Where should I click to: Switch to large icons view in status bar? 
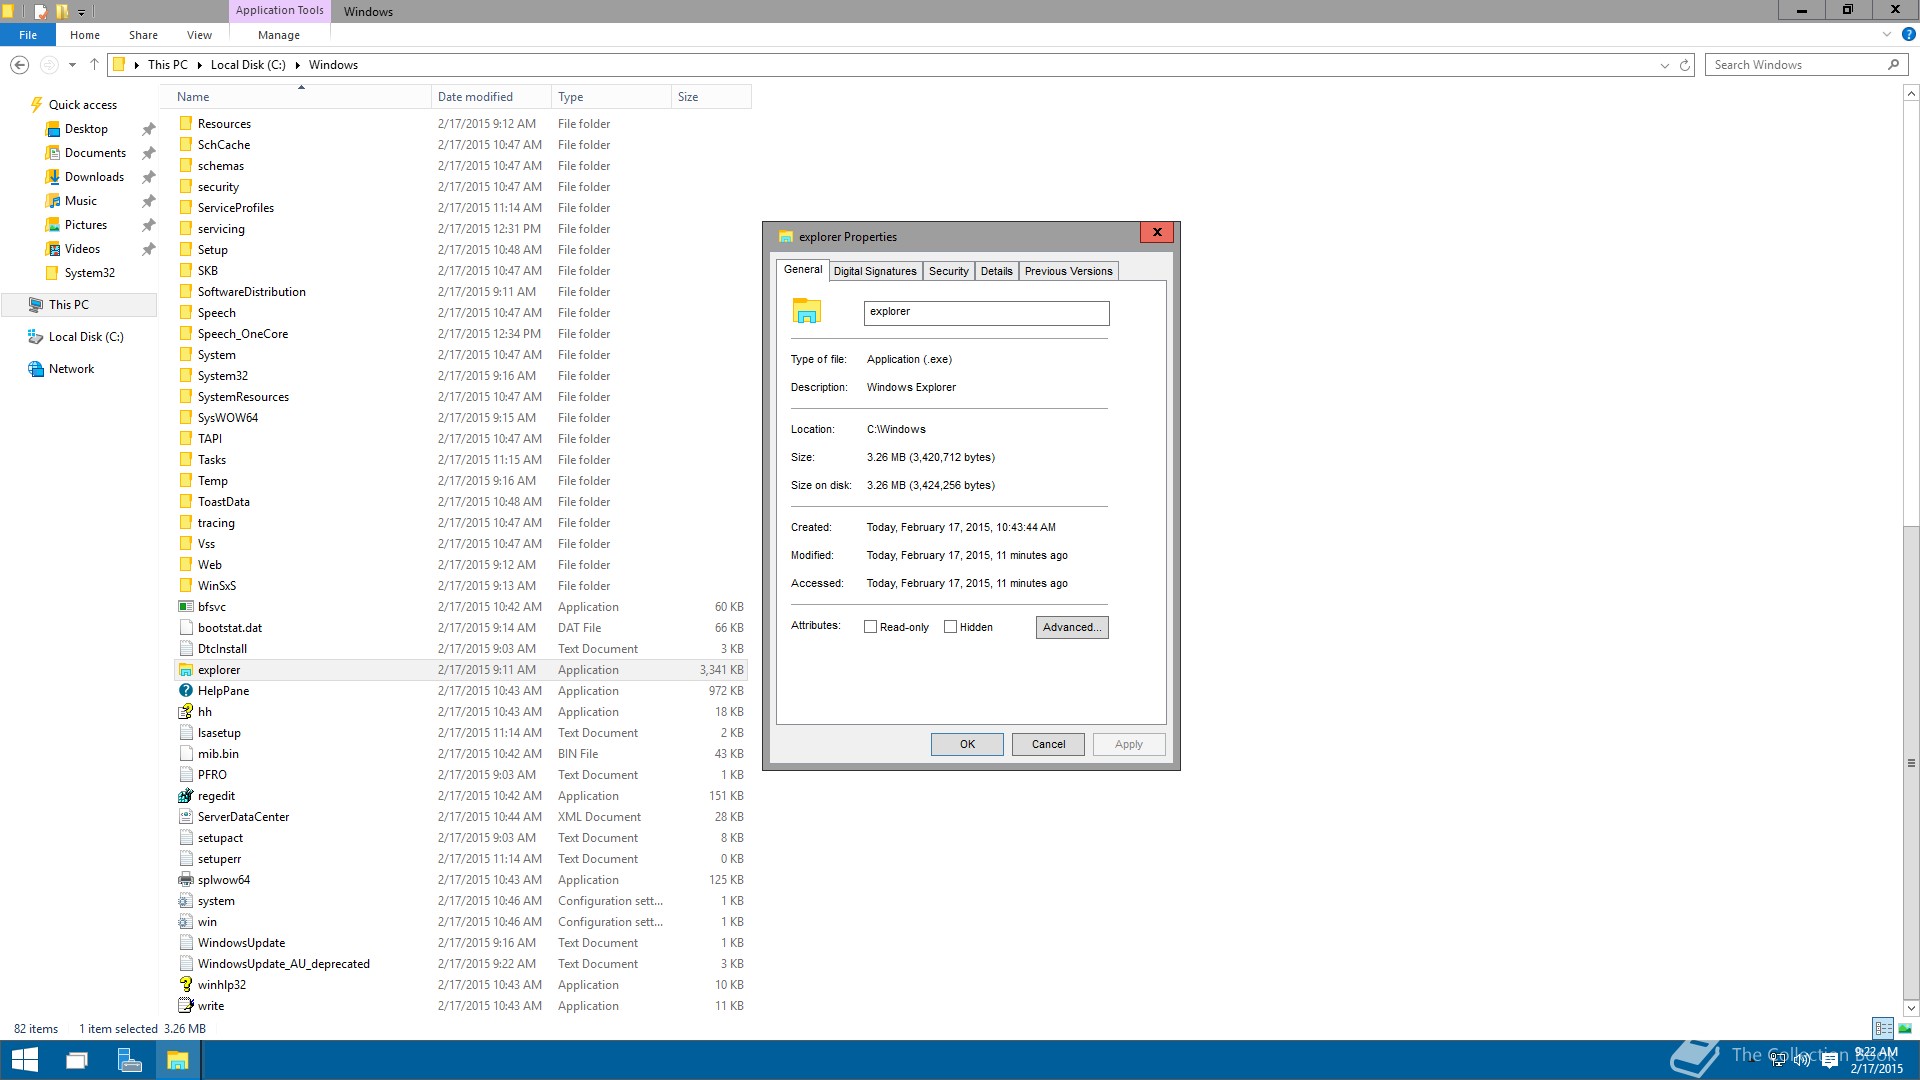(1905, 1028)
